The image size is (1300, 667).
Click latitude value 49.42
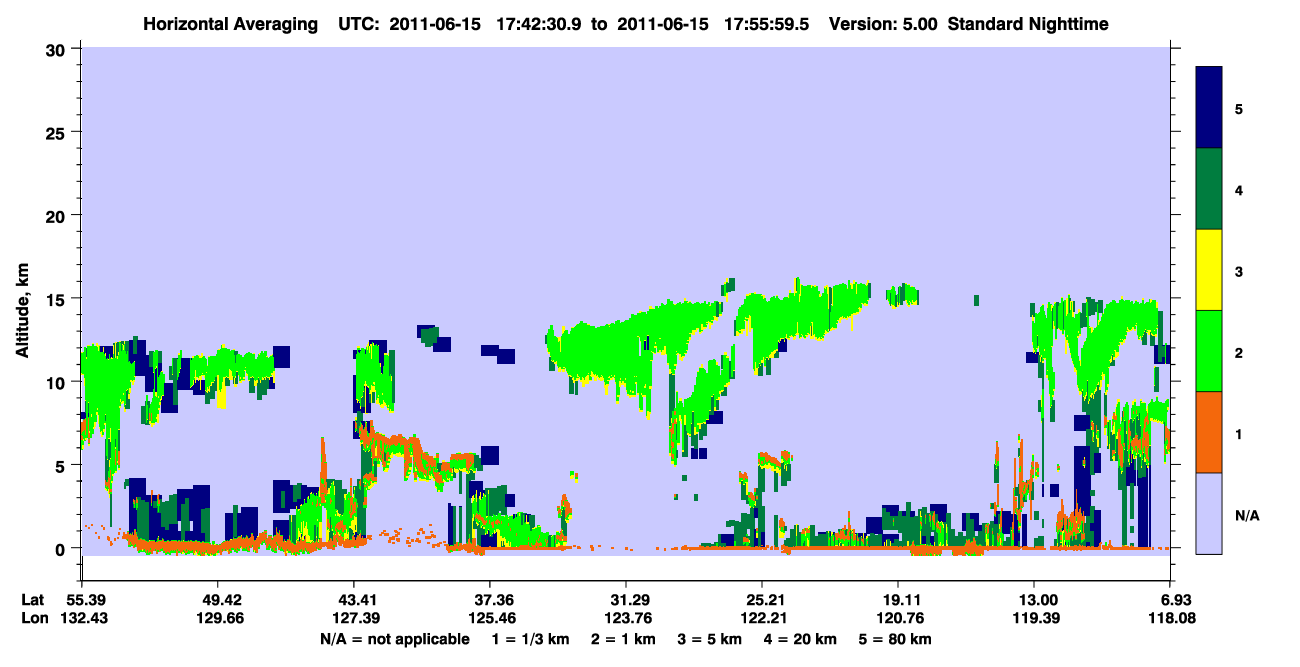tap(217, 600)
